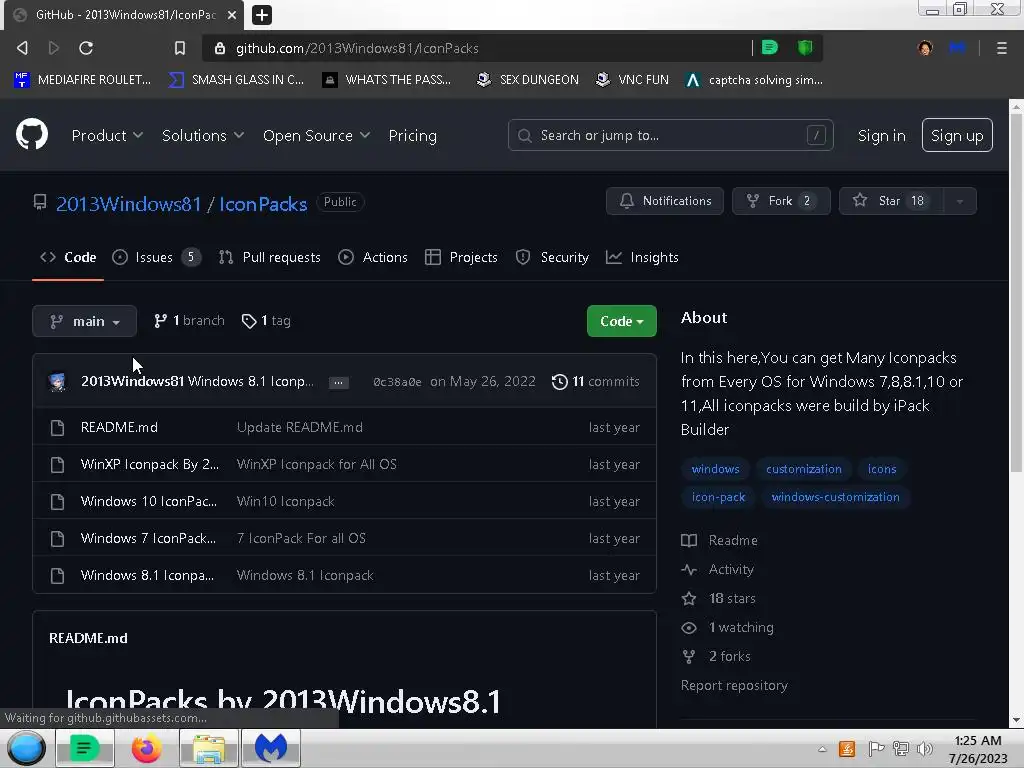Open 1 branch link
This screenshot has width=1024, height=768.
(189, 321)
